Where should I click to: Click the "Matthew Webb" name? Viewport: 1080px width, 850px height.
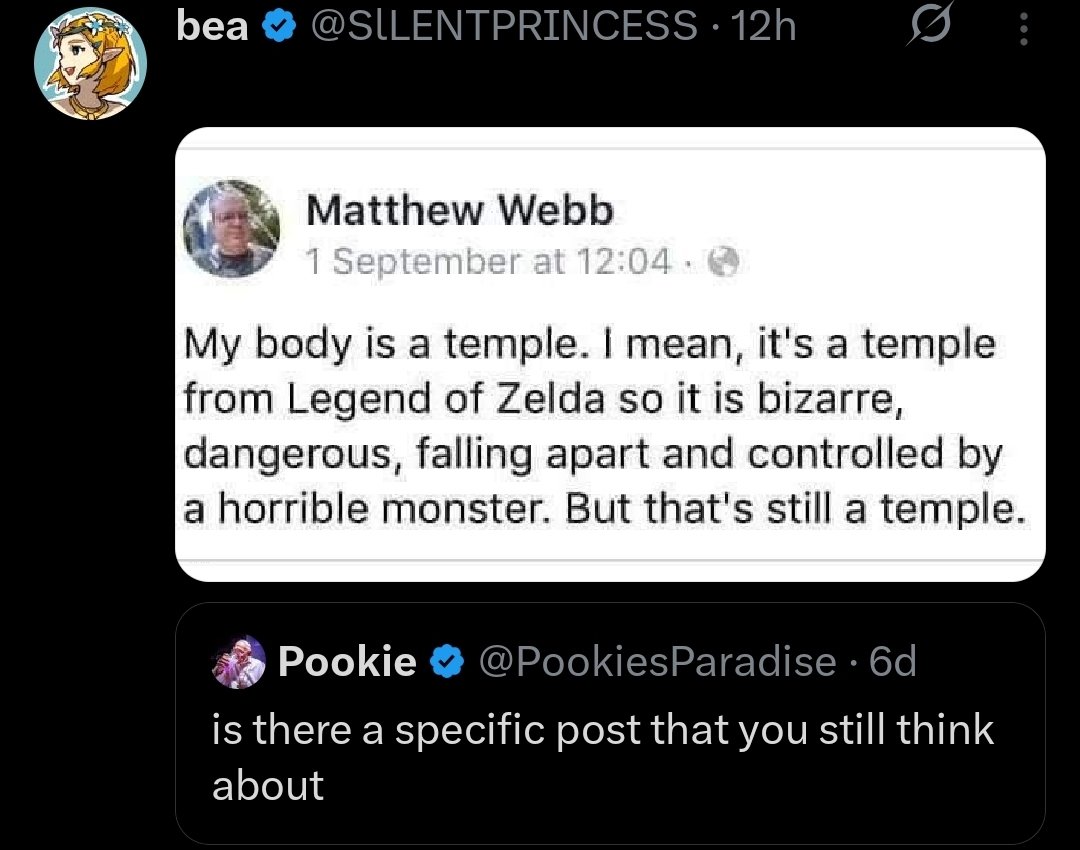tap(459, 211)
